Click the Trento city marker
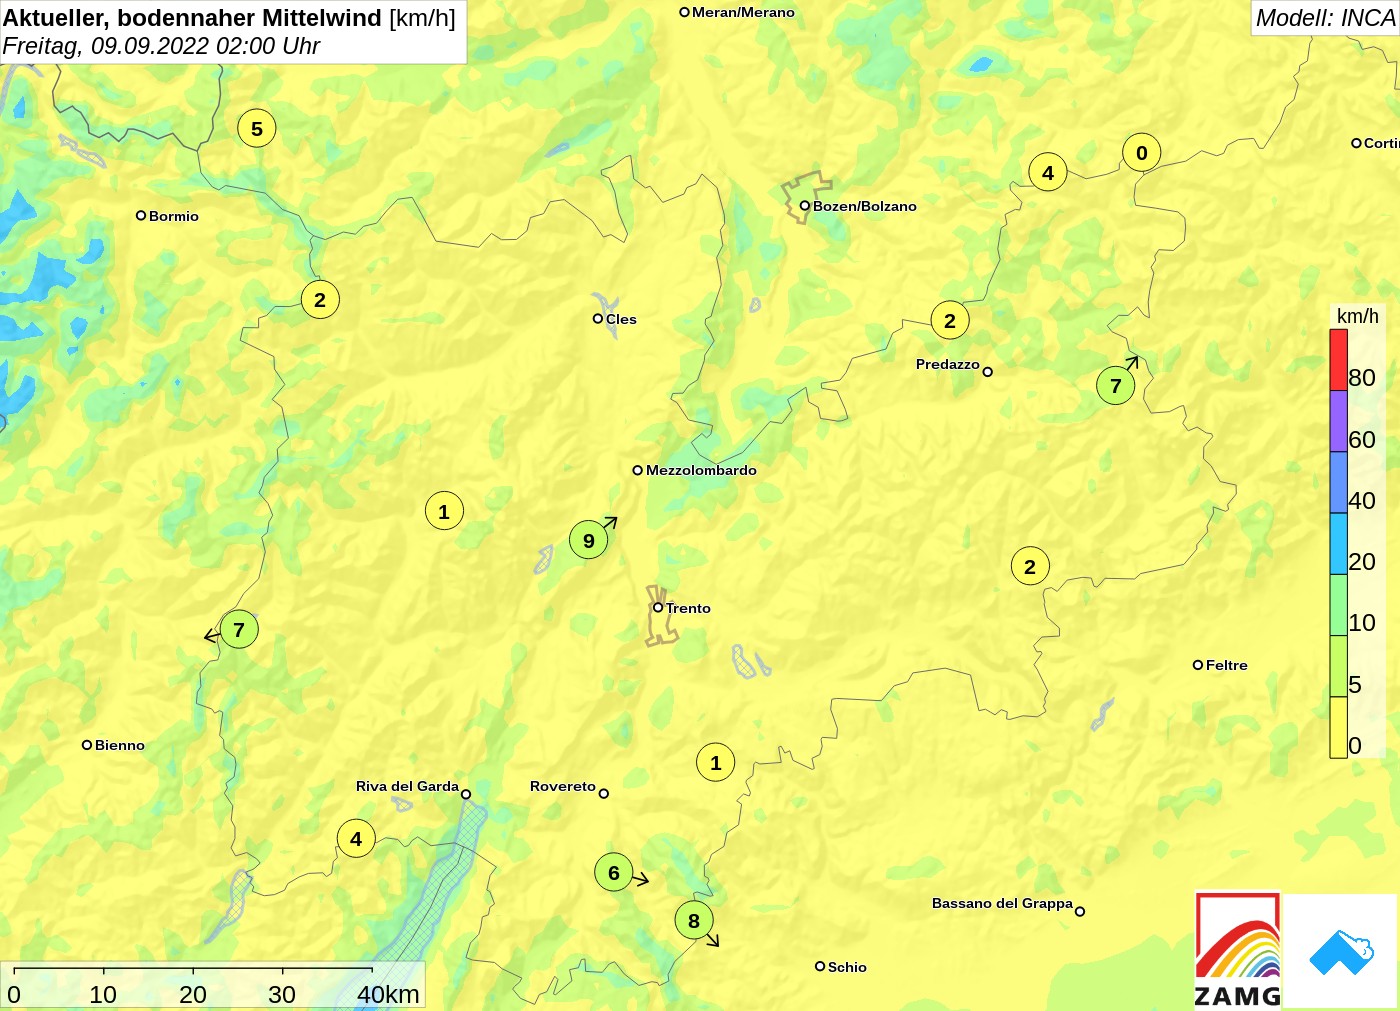The width and height of the screenshot is (1400, 1011). tap(658, 608)
